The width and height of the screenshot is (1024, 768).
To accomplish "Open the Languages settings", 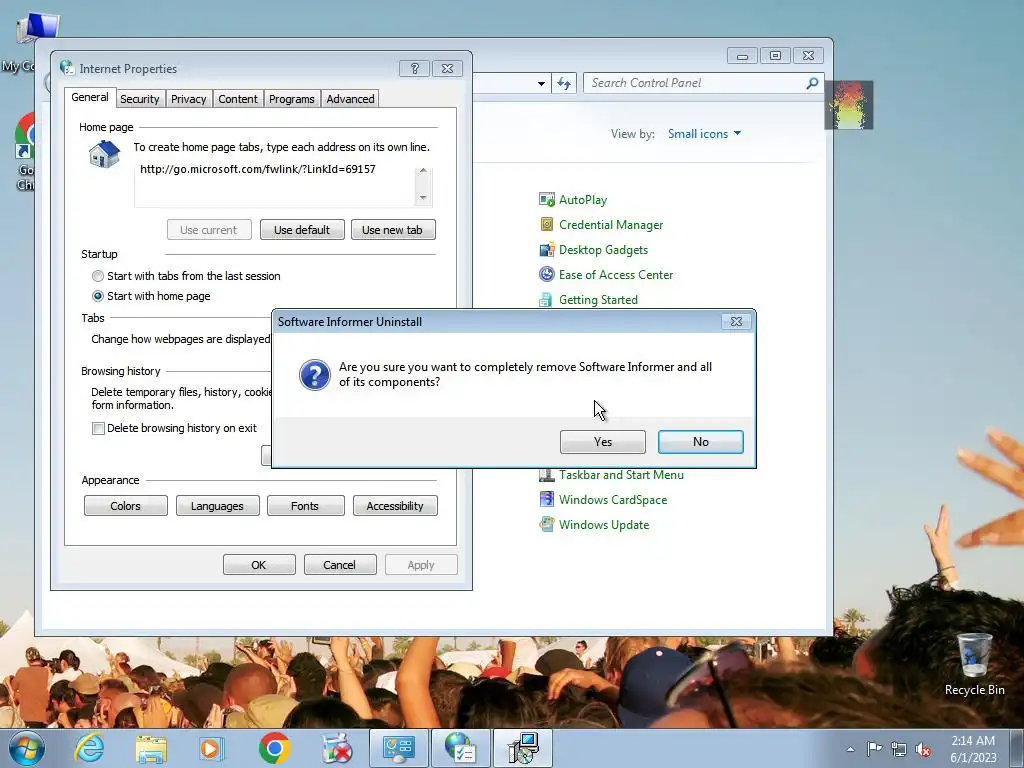I will point(217,506).
